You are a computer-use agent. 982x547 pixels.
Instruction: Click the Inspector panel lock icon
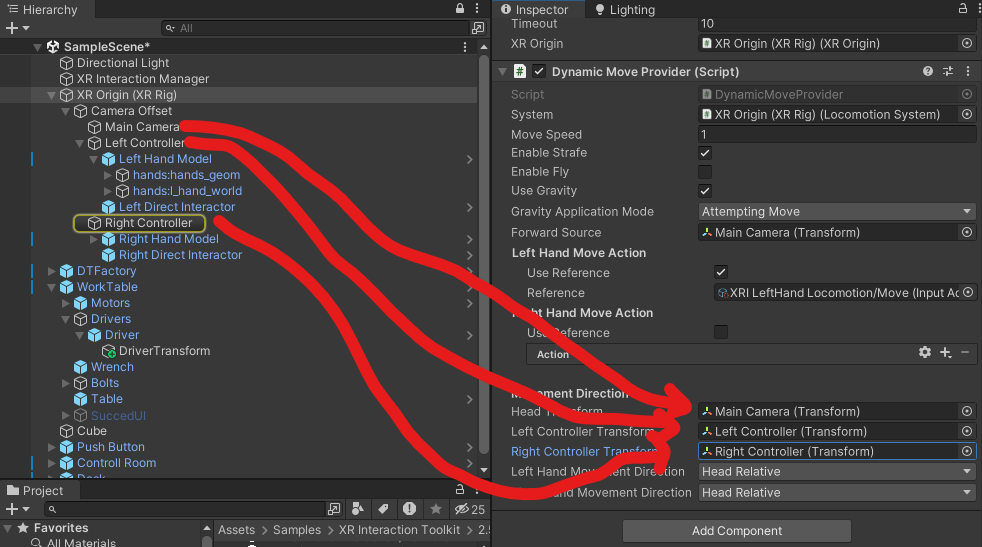963,9
